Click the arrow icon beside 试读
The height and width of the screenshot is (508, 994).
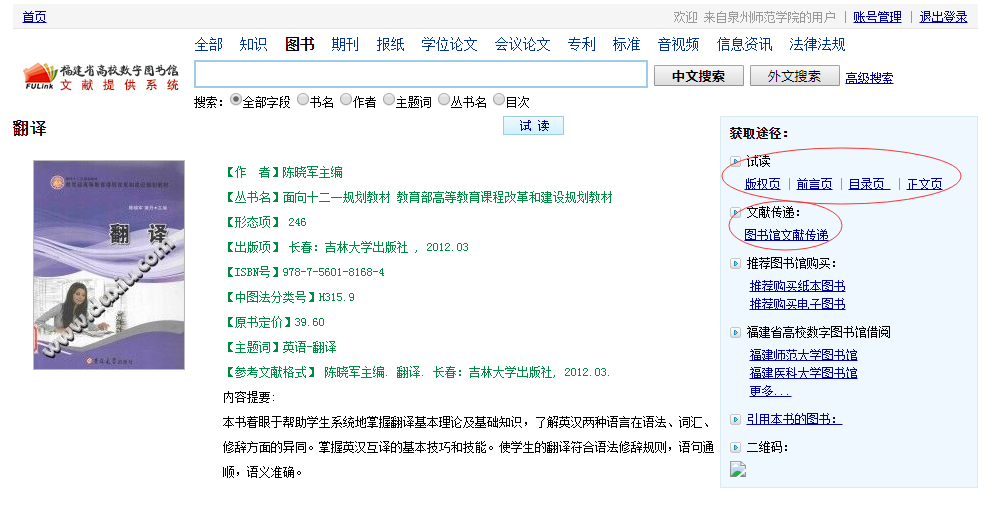click(x=736, y=161)
